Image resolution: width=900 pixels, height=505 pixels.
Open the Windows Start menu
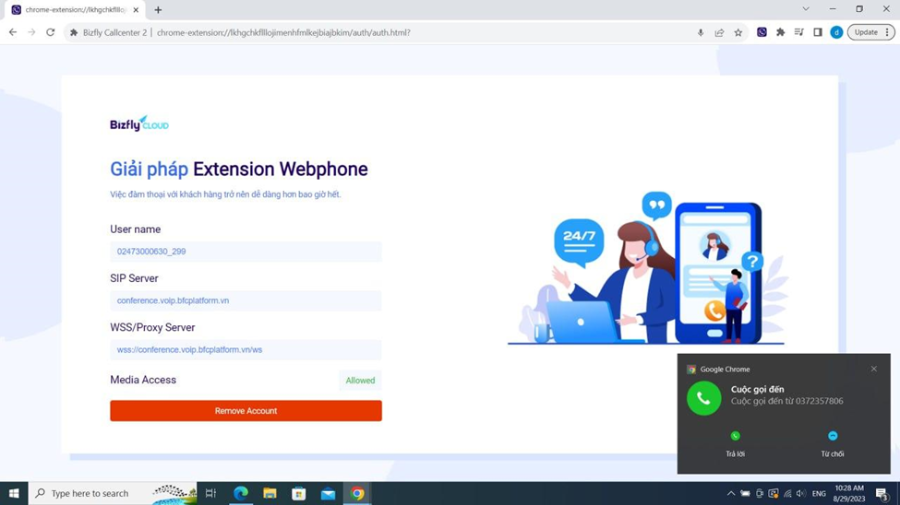tap(14, 494)
